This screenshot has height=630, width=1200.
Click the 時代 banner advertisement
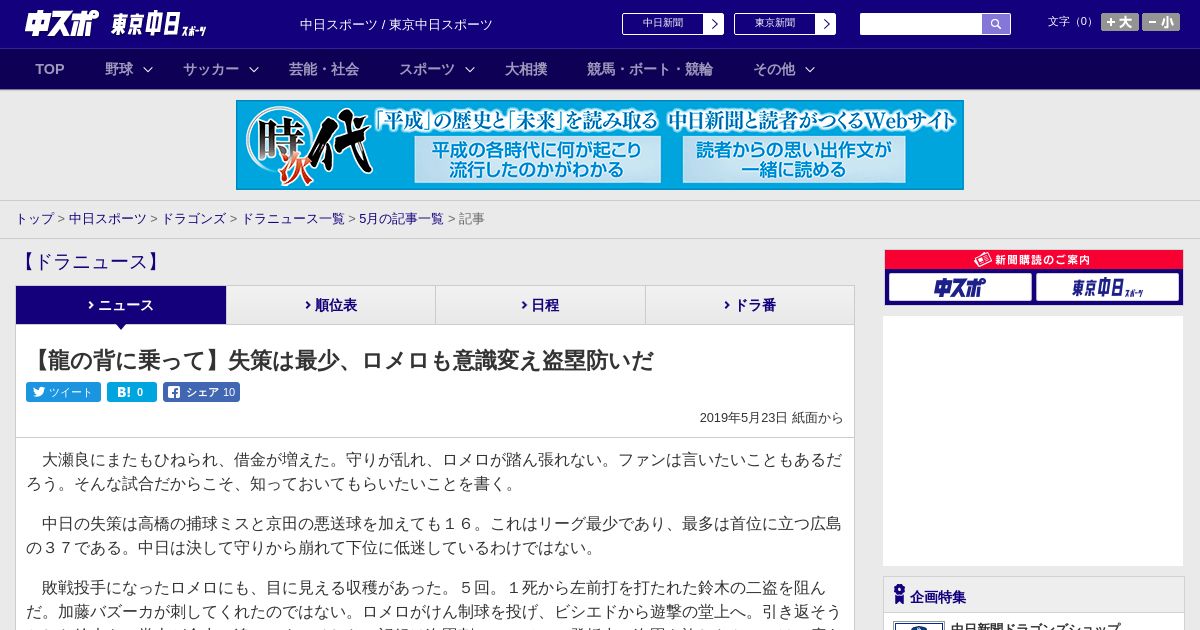point(600,145)
